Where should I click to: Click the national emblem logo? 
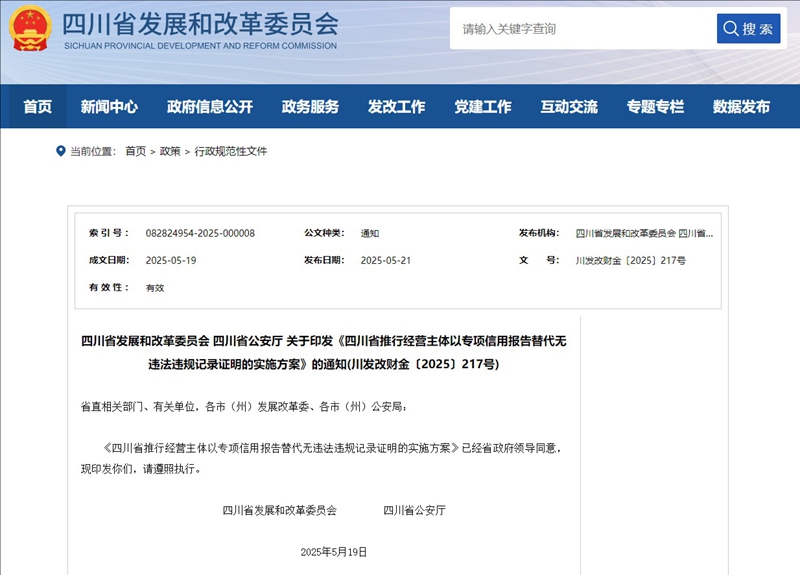coord(31,30)
